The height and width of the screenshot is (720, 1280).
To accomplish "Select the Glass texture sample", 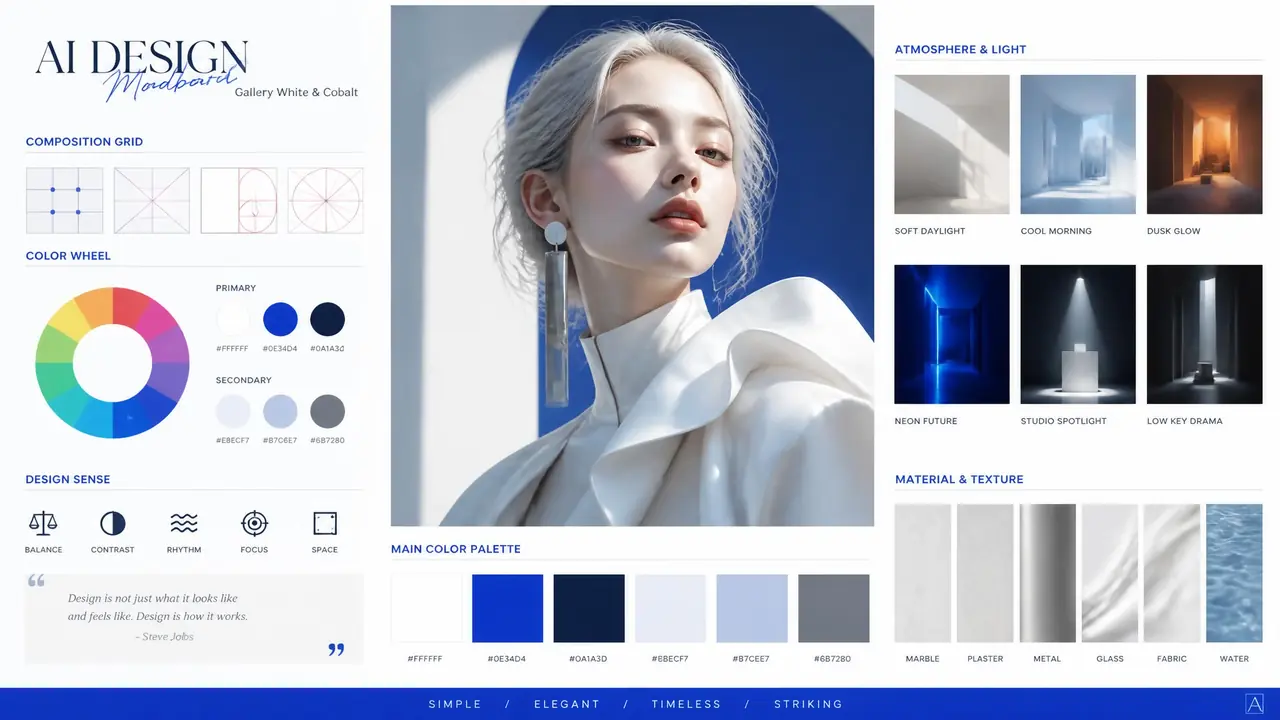I will 1110,573.
